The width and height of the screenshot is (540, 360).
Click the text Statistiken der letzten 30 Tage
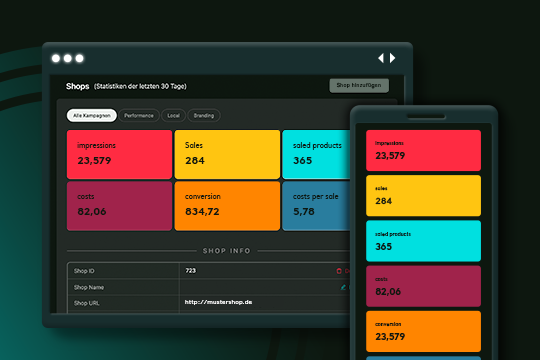[x=140, y=86]
